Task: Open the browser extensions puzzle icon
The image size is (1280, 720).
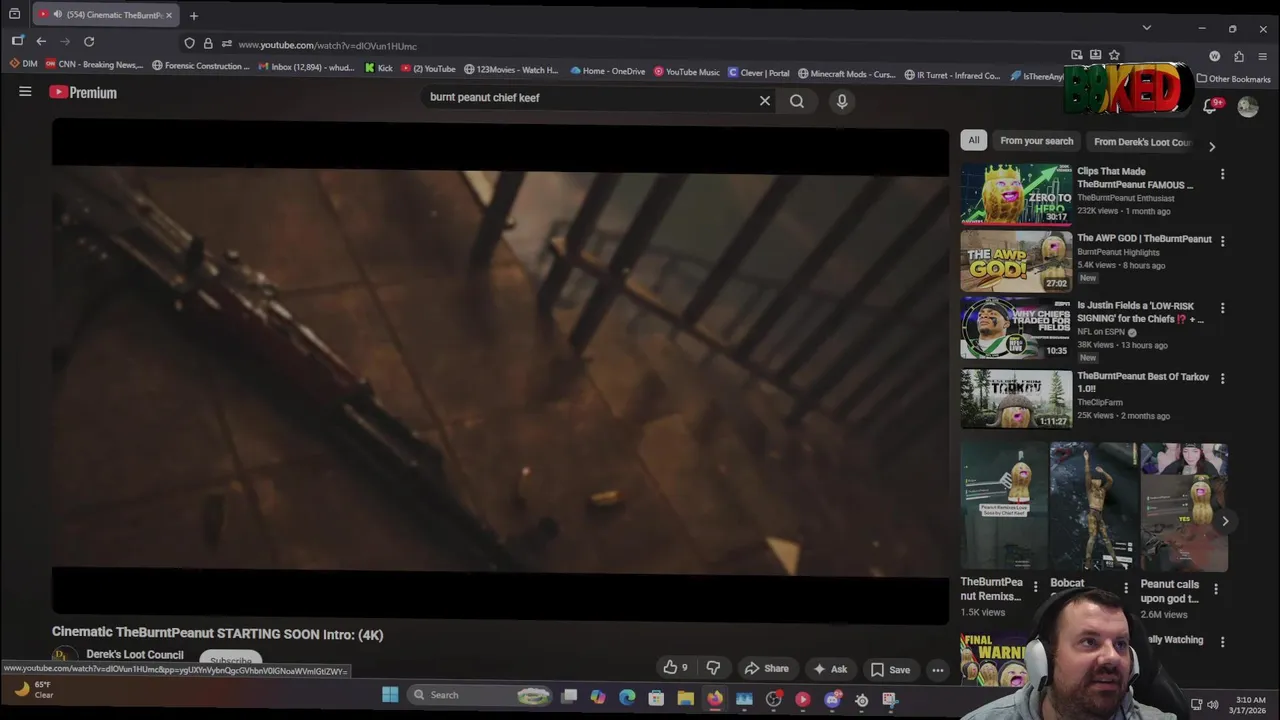Action: click(x=1239, y=57)
